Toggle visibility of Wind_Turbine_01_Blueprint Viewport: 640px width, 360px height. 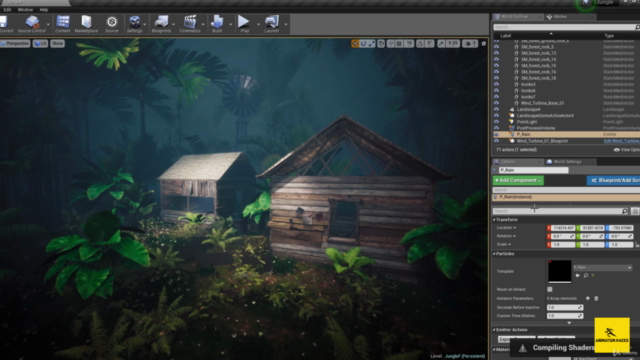pyautogui.click(x=496, y=141)
